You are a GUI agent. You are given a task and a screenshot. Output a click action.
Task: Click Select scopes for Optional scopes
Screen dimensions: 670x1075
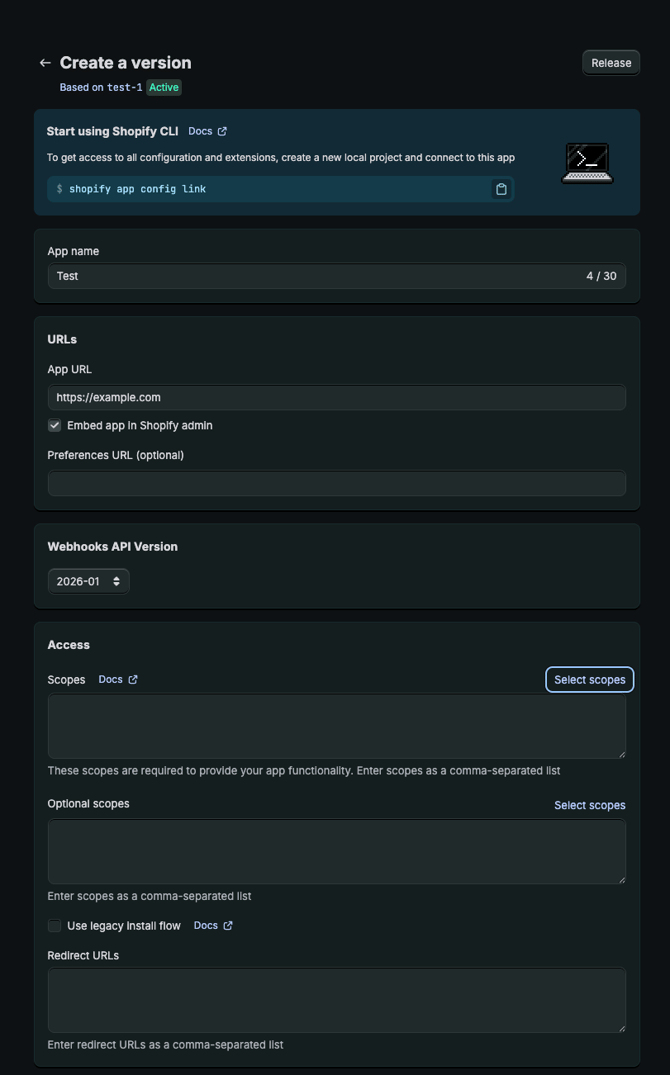(x=590, y=805)
